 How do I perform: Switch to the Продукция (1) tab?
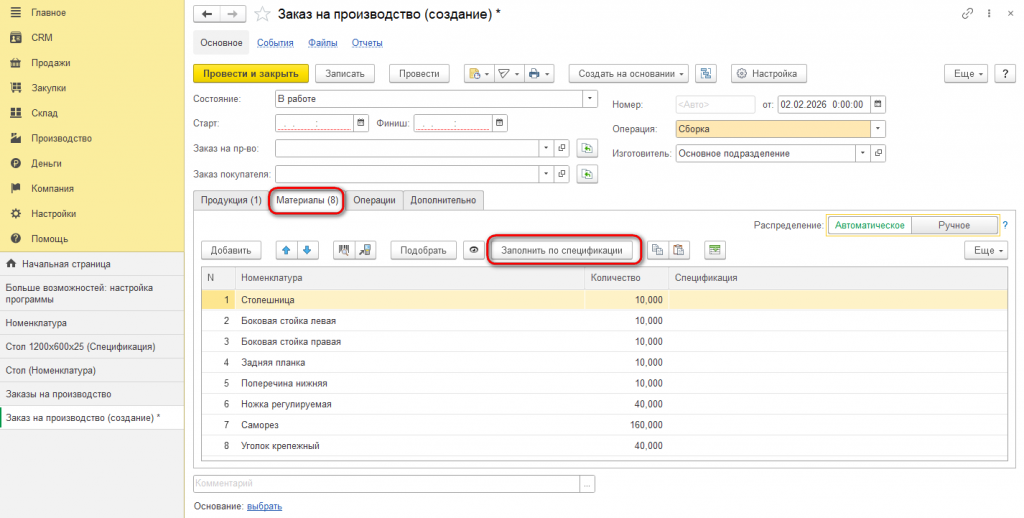pyautogui.click(x=231, y=200)
